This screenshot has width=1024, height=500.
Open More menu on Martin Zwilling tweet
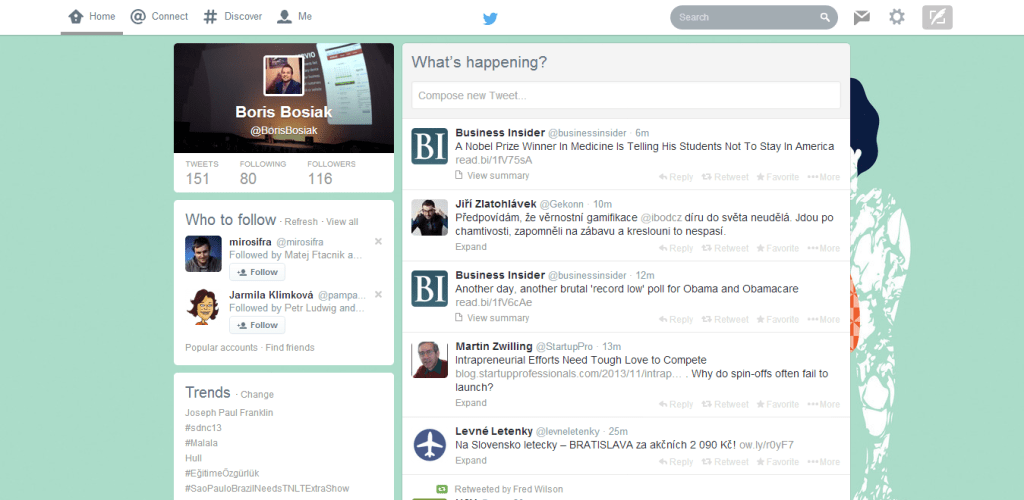[x=824, y=404]
